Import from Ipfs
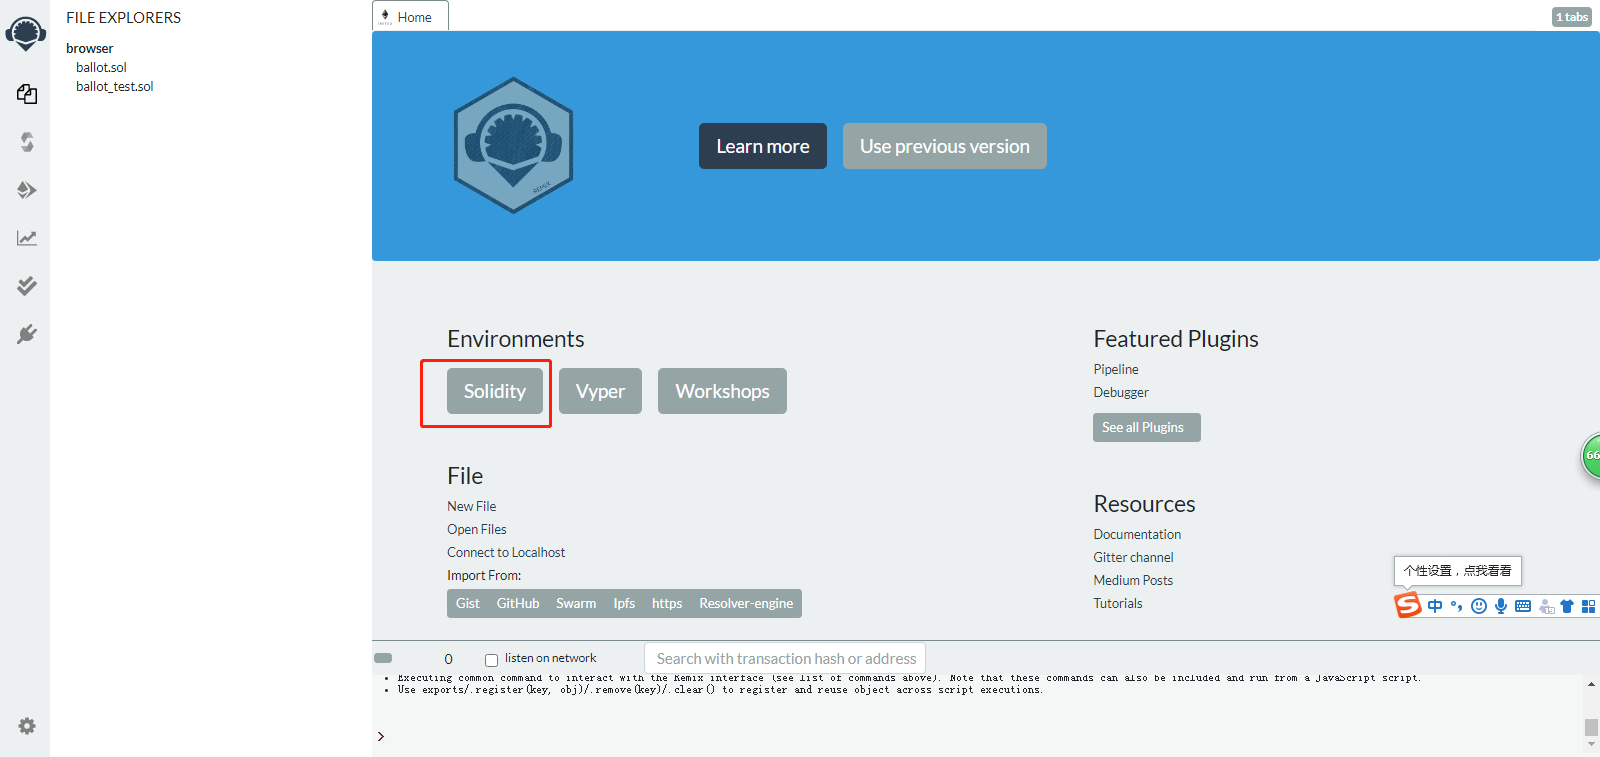 (624, 603)
